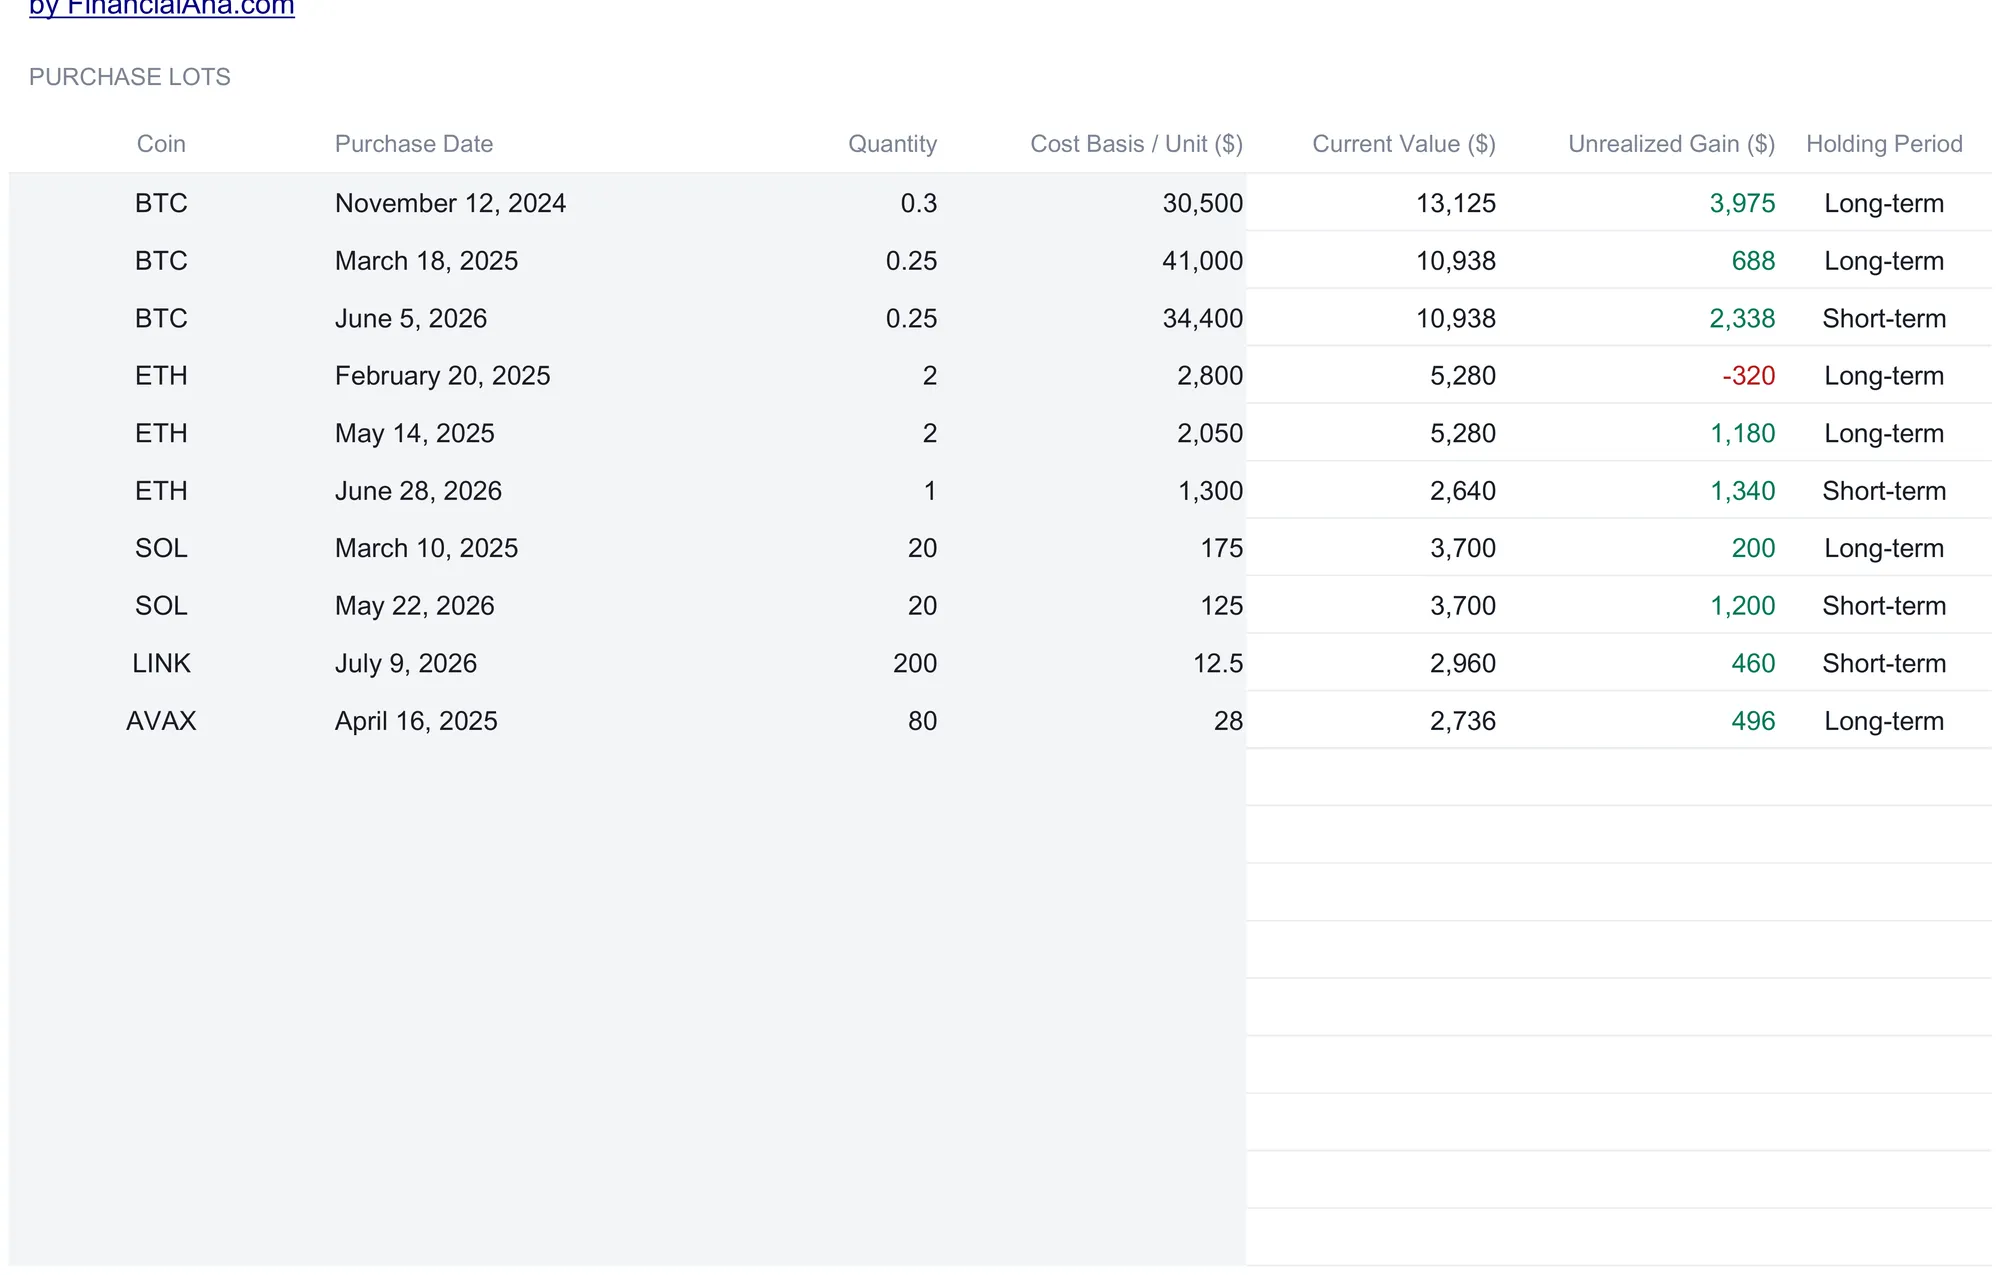Select cost basis cell 30,500
The height and width of the screenshot is (1275, 2000).
tap(1202, 203)
